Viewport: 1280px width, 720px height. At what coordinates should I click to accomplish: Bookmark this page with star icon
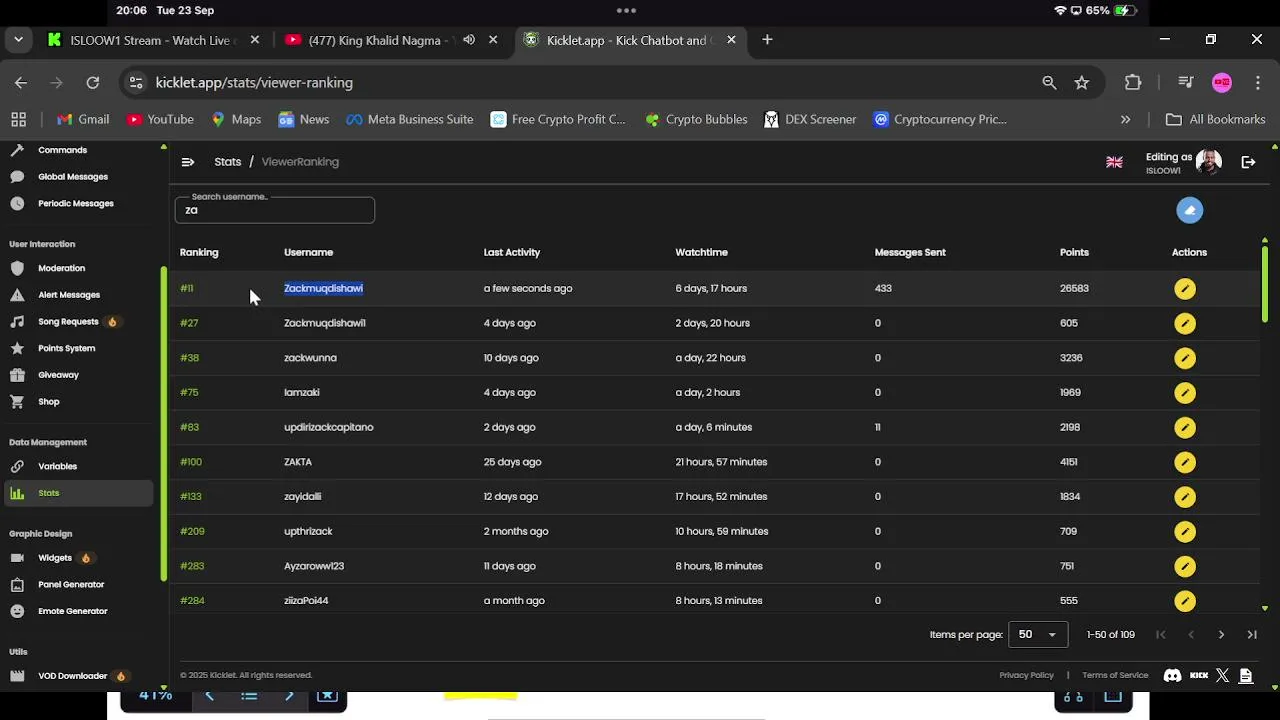pos(1081,83)
